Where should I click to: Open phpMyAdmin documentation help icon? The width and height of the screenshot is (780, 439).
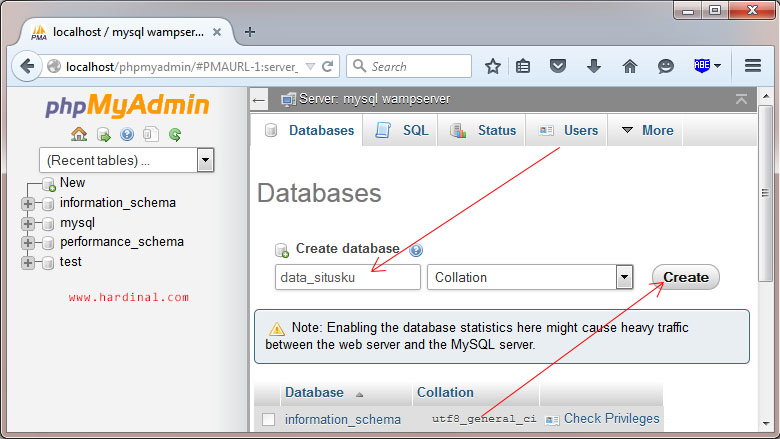[127, 134]
